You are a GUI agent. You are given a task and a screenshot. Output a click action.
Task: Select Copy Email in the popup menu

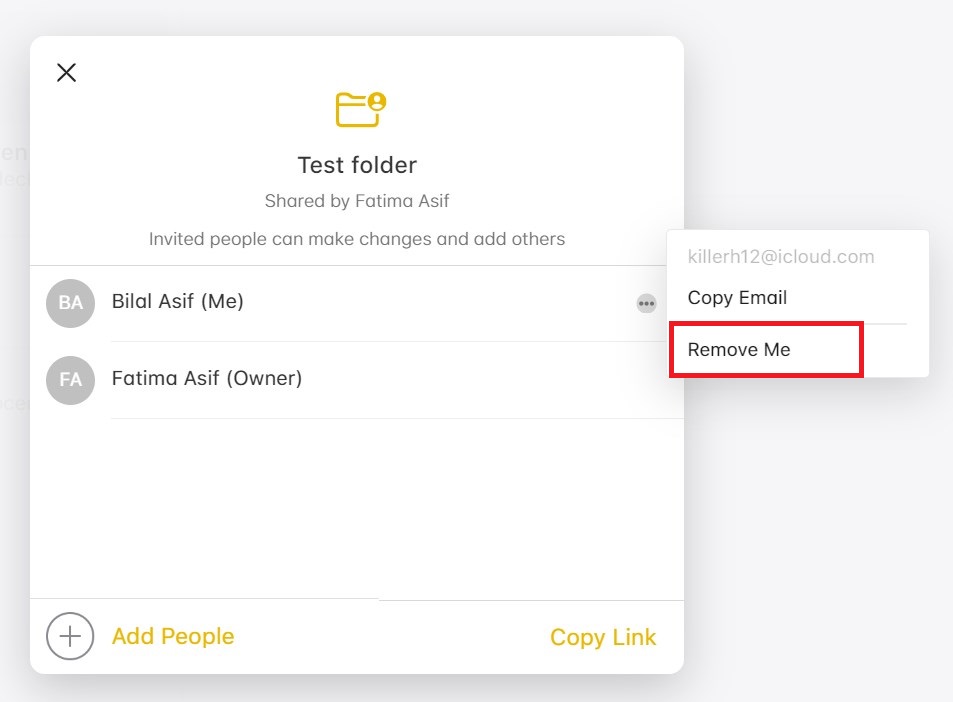tap(737, 297)
